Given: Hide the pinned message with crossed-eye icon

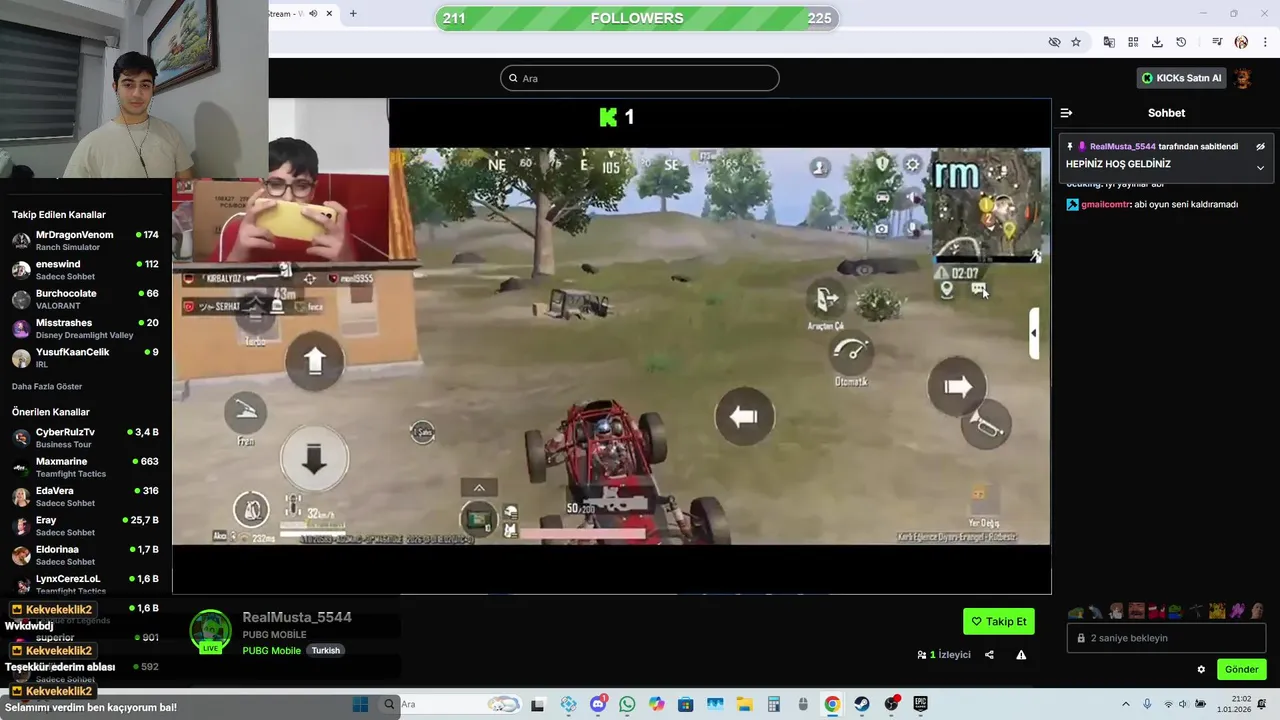Looking at the screenshot, I should point(1260,146).
